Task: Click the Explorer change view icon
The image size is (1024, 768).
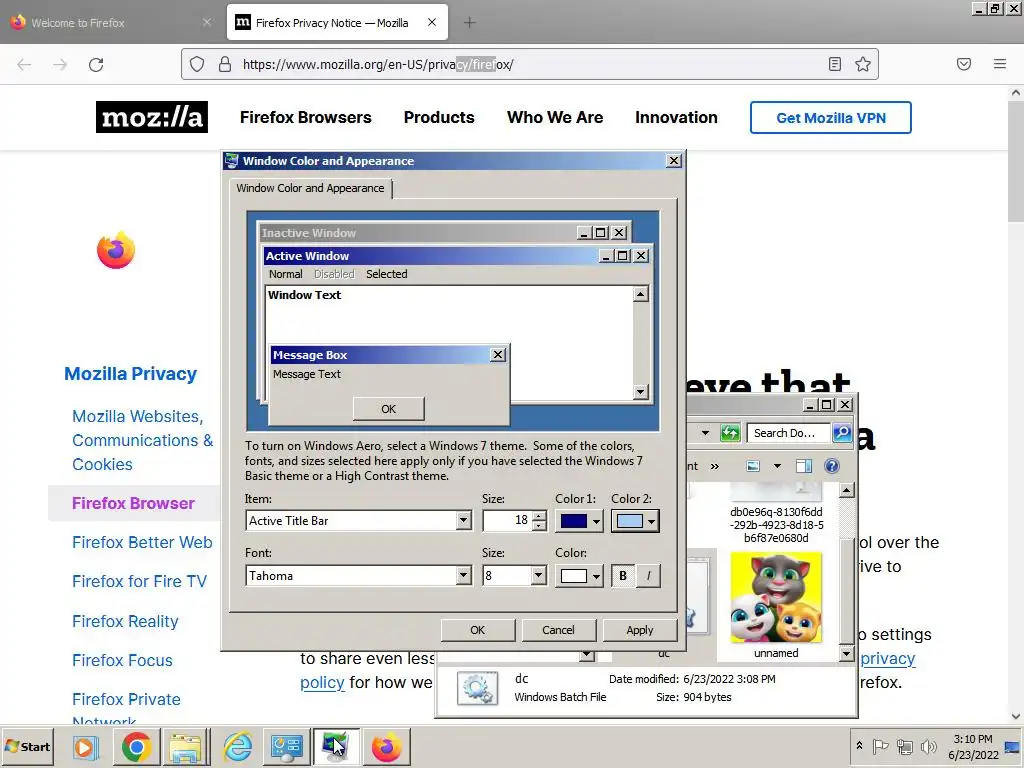Action: 753,466
